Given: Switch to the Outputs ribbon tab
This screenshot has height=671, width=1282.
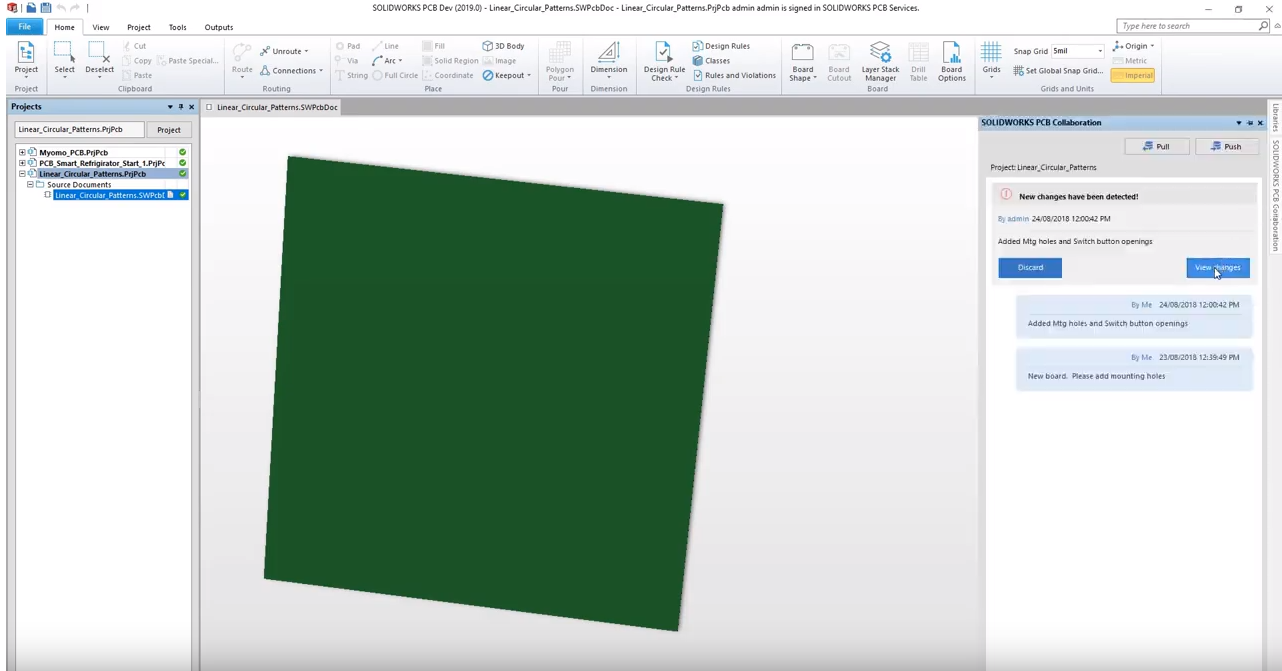Looking at the screenshot, I should tap(219, 27).
